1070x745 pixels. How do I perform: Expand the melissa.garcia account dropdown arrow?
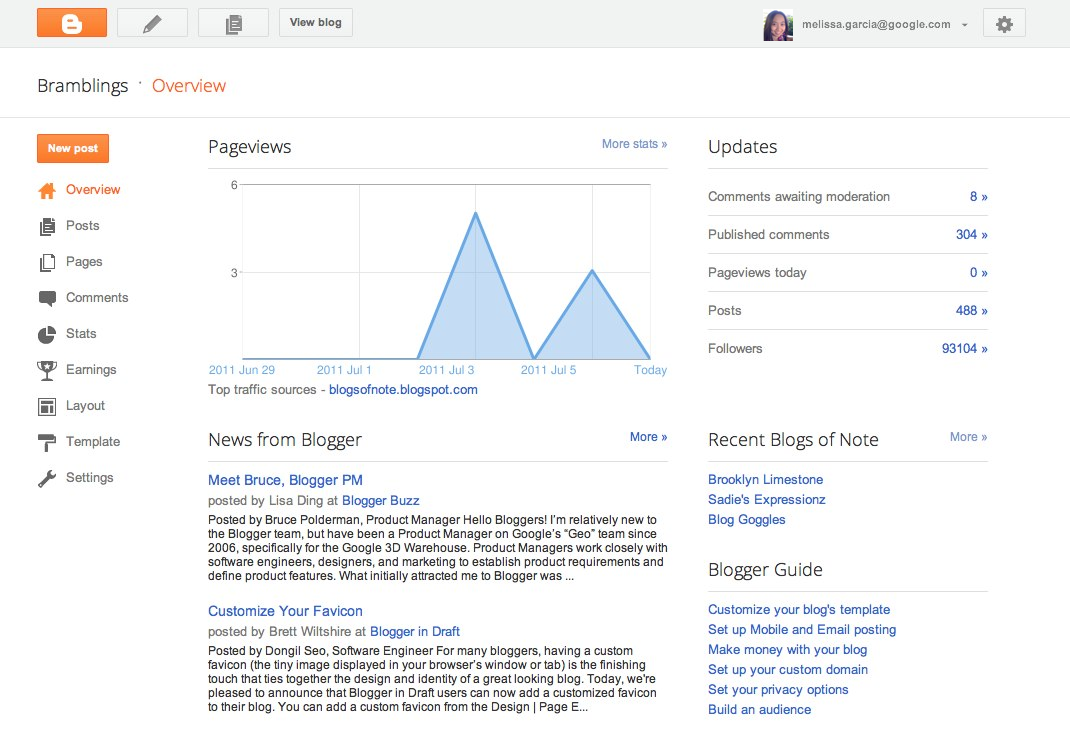[x=964, y=25]
